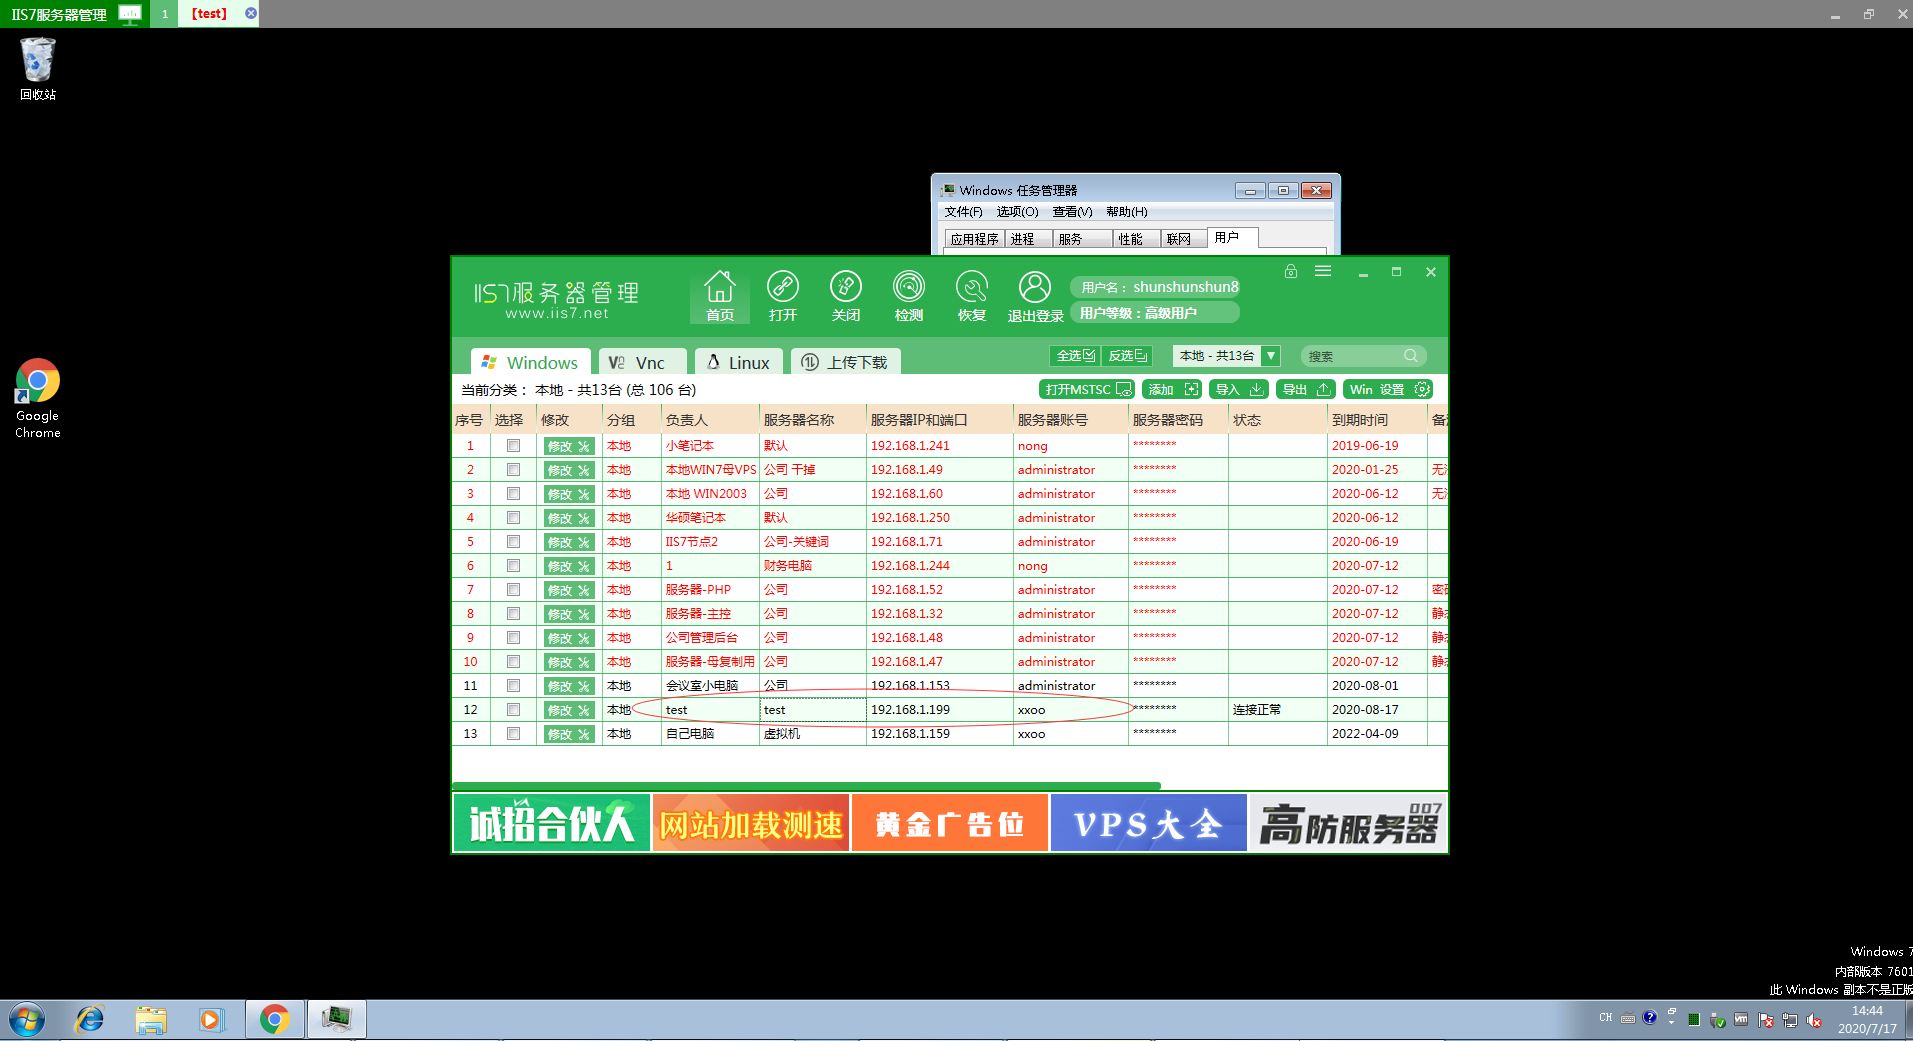Viewport: 1913px width, 1041px height.
Task: Click the lock icon in IIS7 title bar
Action: [1291, 271]
